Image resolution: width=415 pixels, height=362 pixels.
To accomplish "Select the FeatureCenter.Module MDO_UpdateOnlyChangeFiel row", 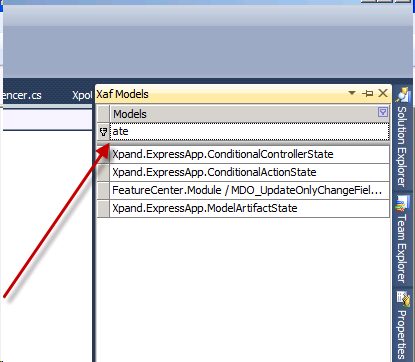I will [x=249, y=190].
